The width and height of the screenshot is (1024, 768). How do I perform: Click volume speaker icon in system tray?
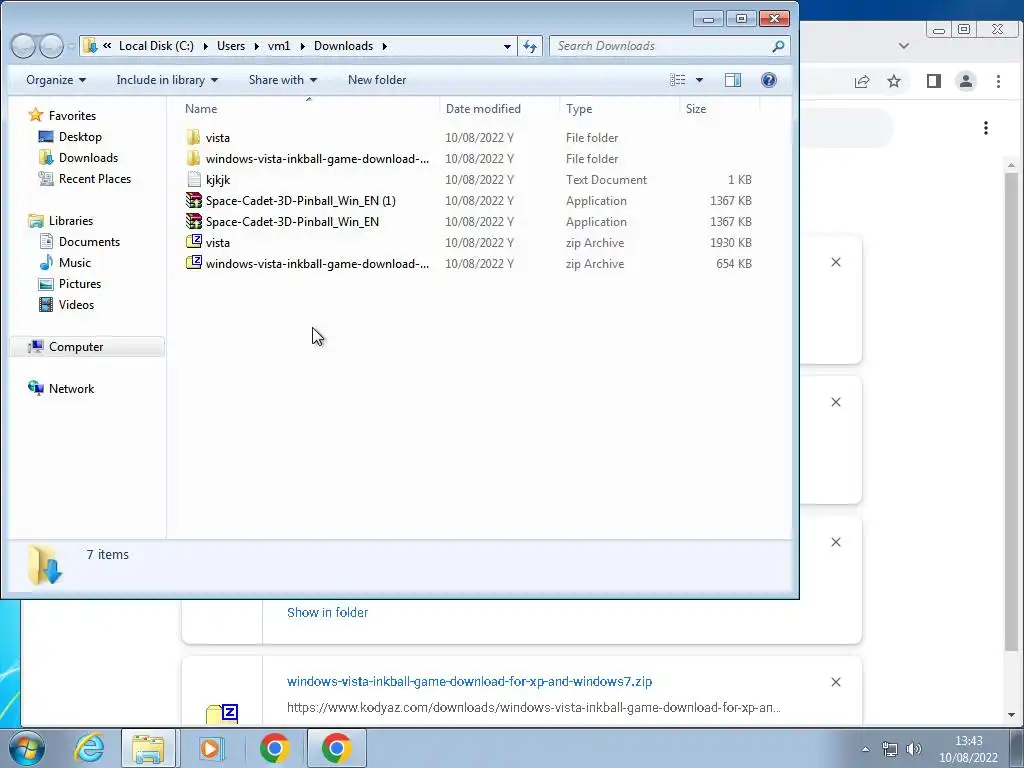click(914, 748)
